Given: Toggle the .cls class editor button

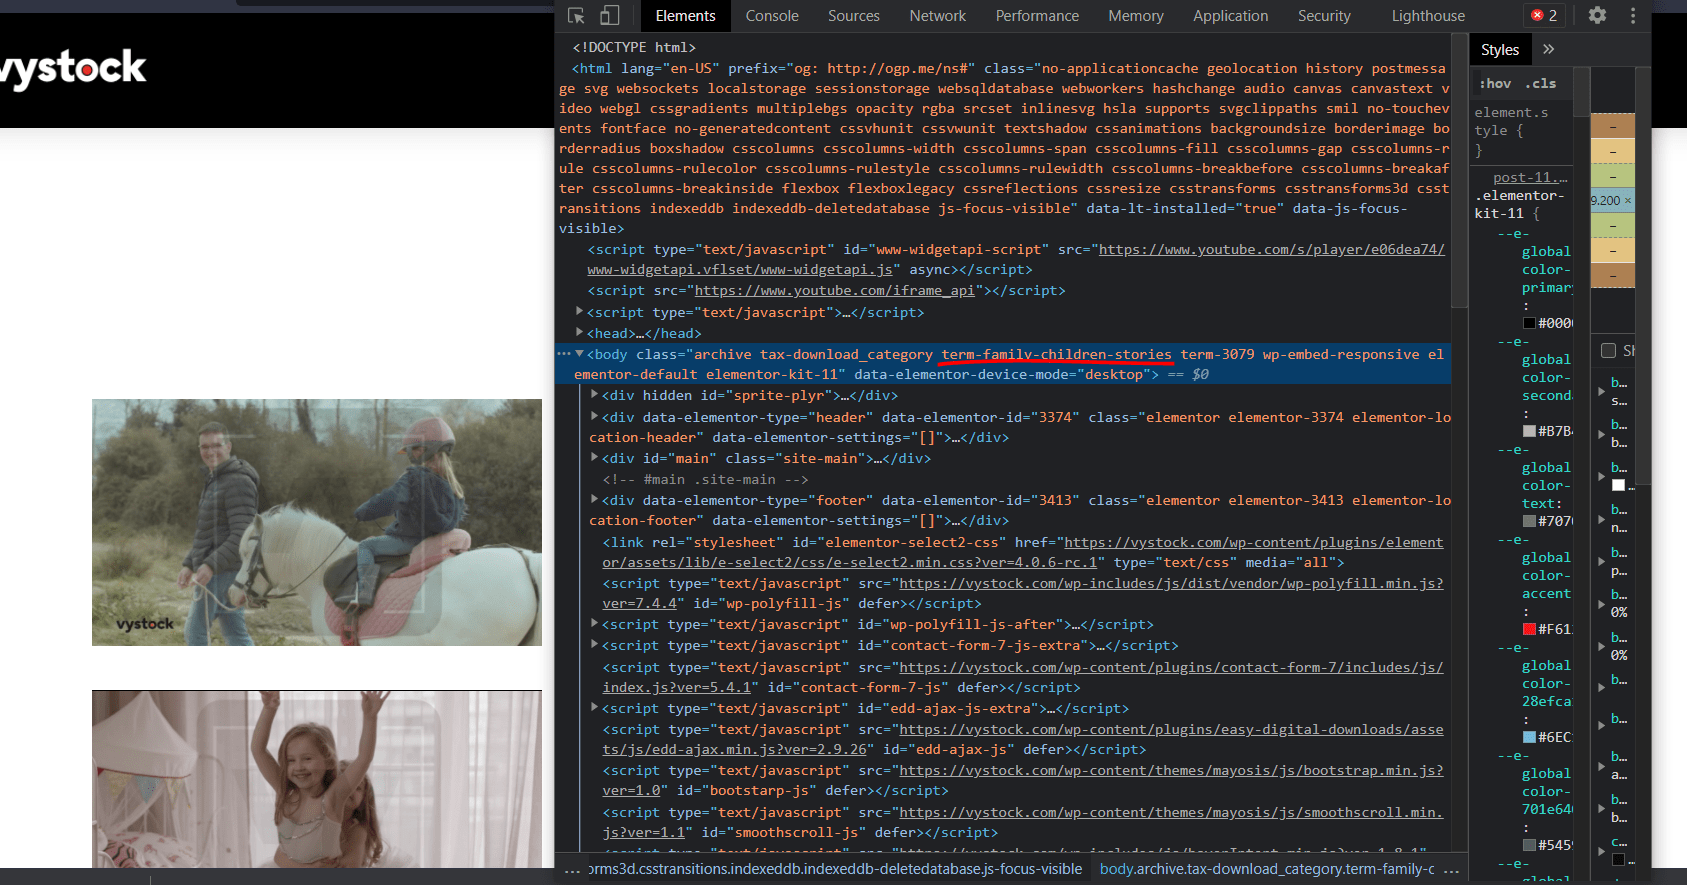Looking at the screenshot, I should (1541, 83).
